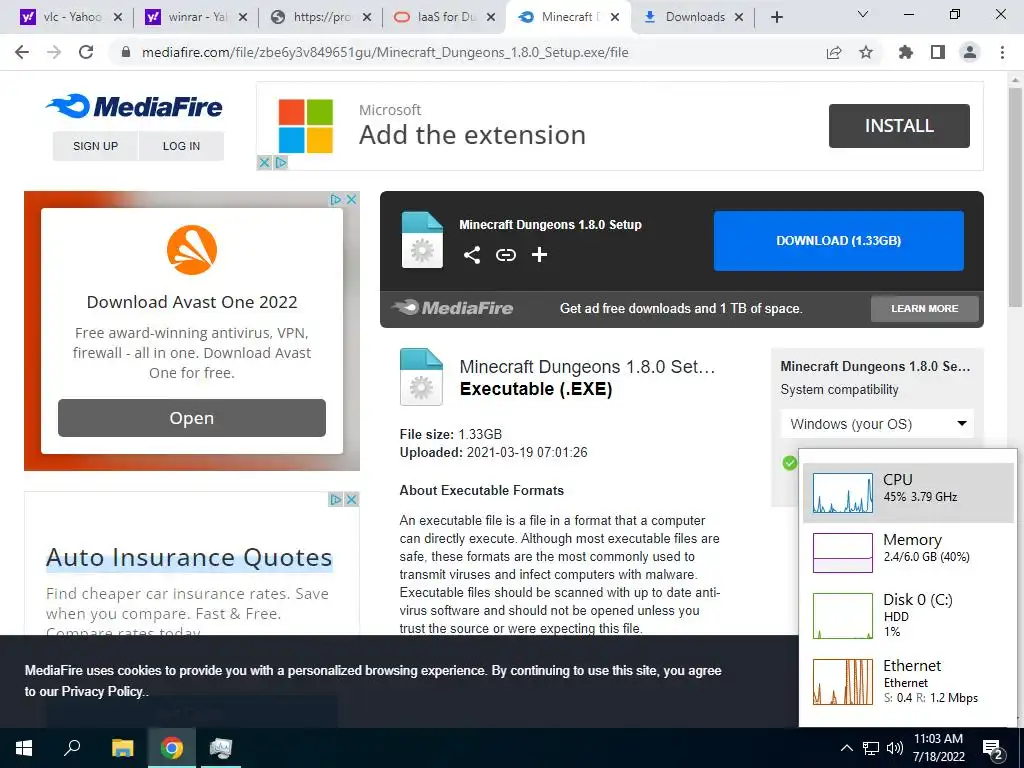The image size is (1024, 768).
Task: Click the DOWNLOAD (1.33GB) button
Action: (x=839, y=240)
